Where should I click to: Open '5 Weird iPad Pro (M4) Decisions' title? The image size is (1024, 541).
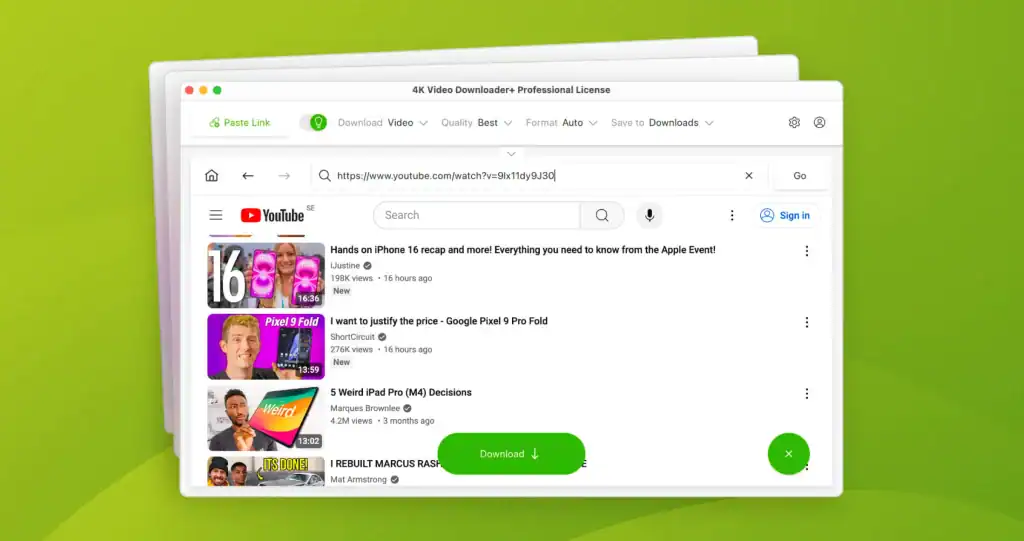(401, 392)
